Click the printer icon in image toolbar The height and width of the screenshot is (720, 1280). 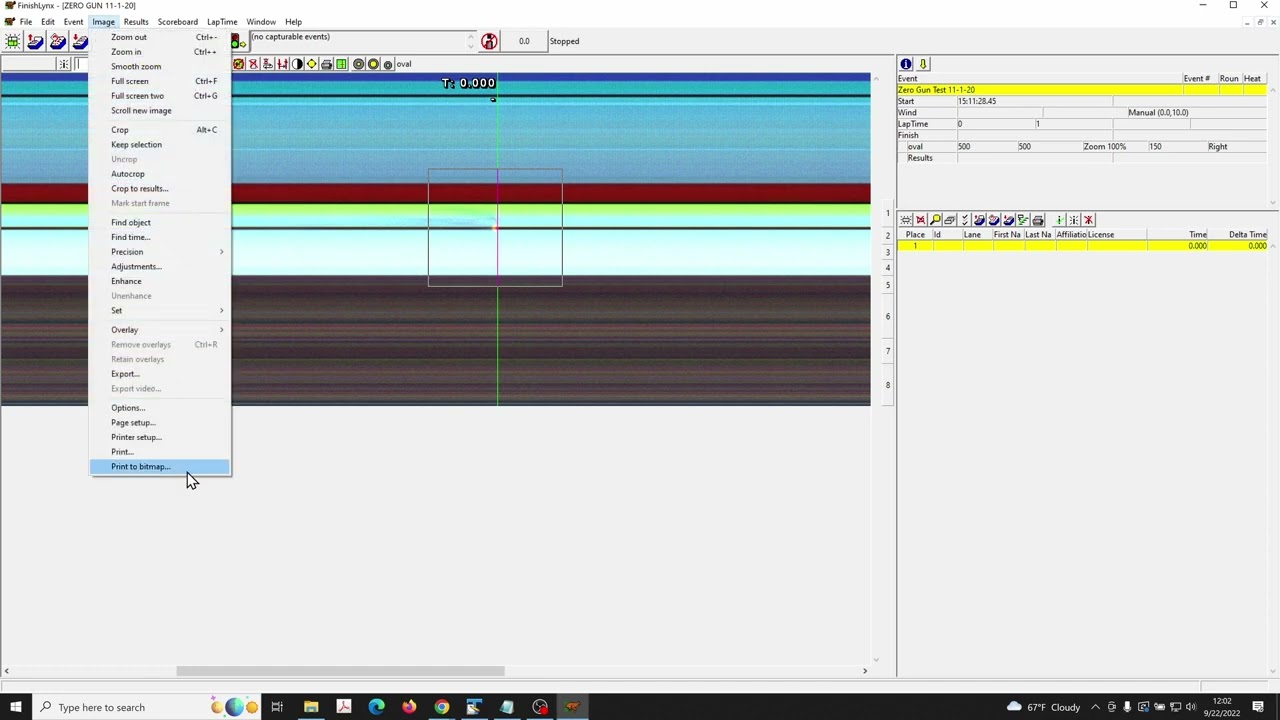326,64
